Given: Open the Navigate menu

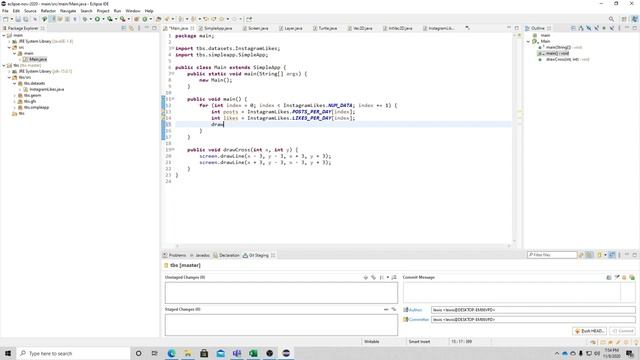Looking at the screenshot, I should [68, 11].
